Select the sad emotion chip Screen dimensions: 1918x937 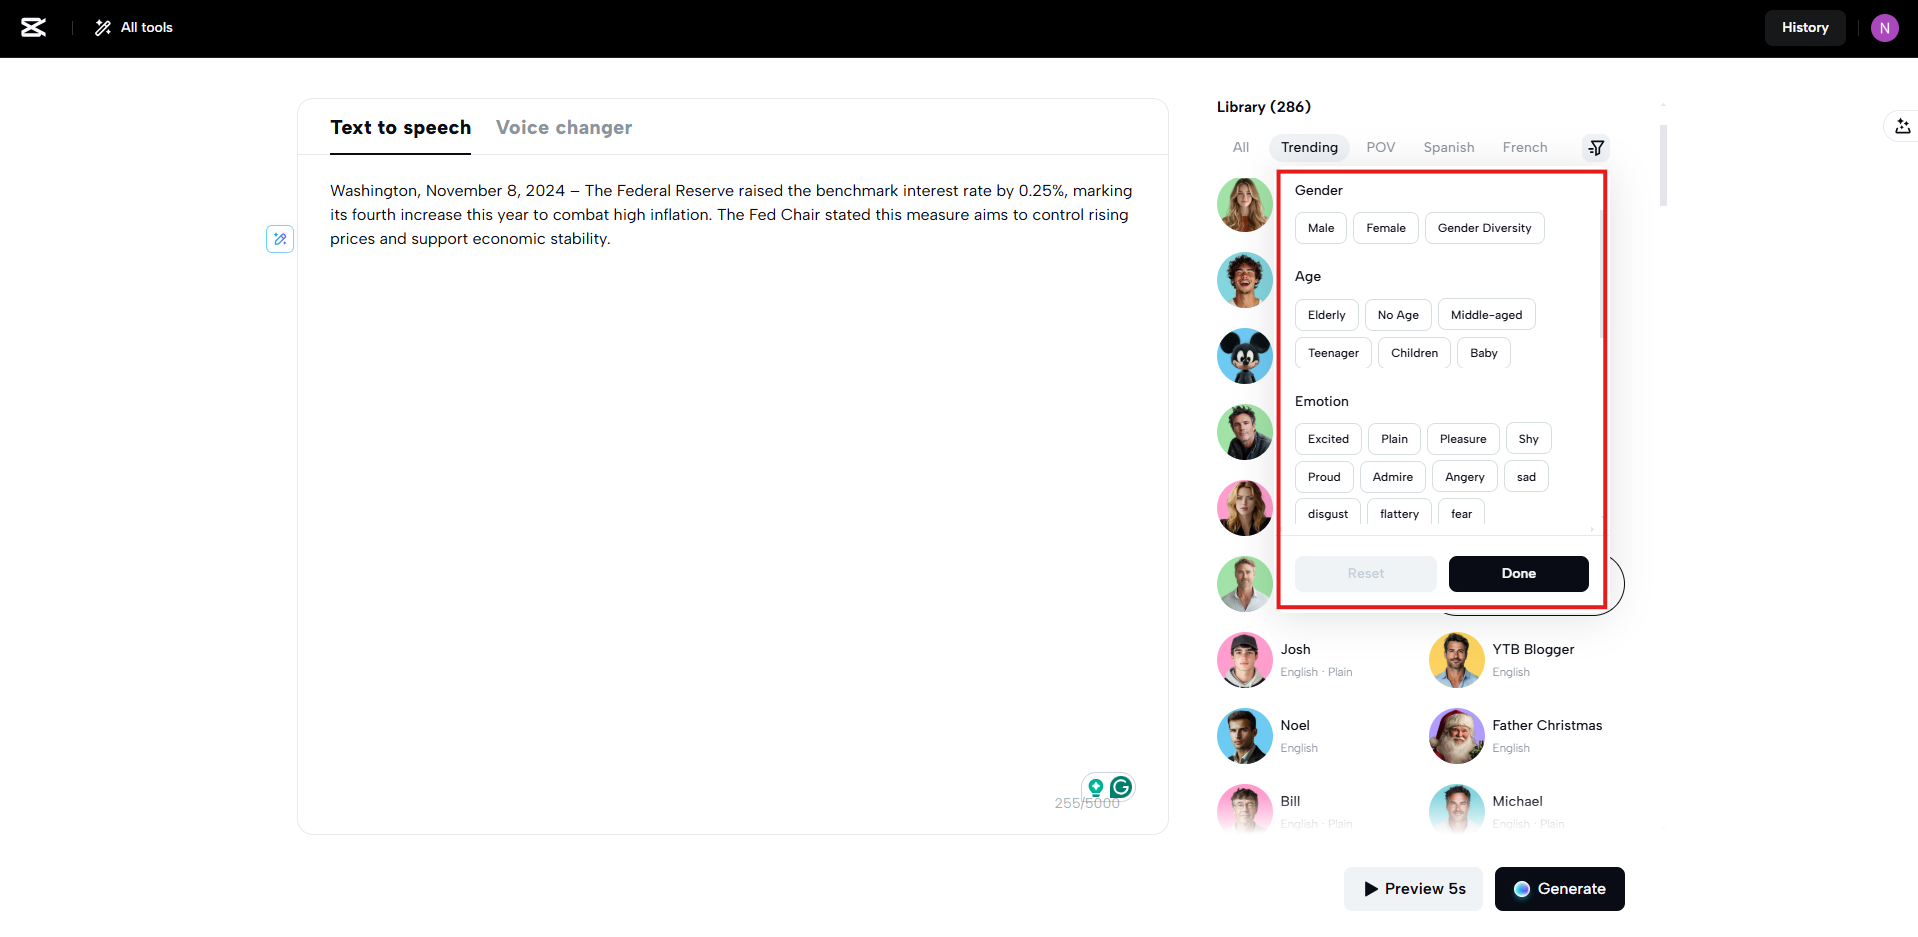tap(1526, 477)
